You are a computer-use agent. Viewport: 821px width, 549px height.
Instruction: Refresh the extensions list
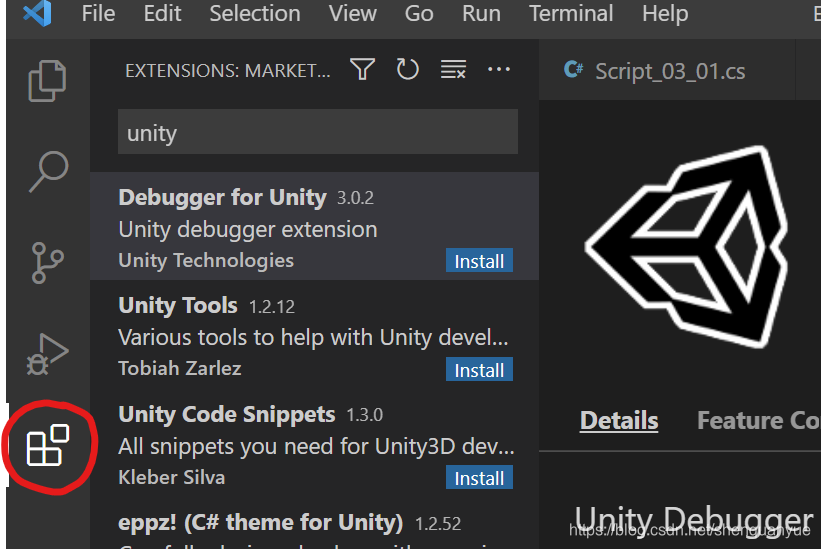[407, 69]
